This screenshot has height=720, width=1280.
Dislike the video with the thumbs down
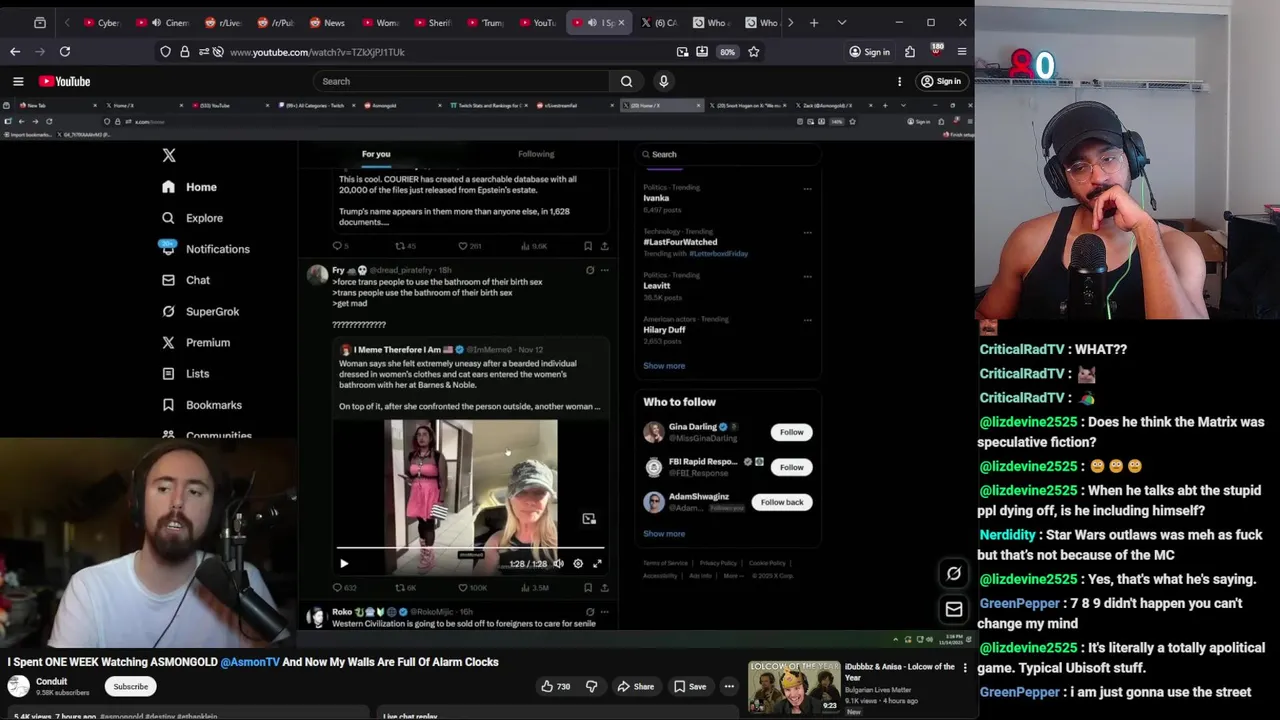(x=591, y=686)
